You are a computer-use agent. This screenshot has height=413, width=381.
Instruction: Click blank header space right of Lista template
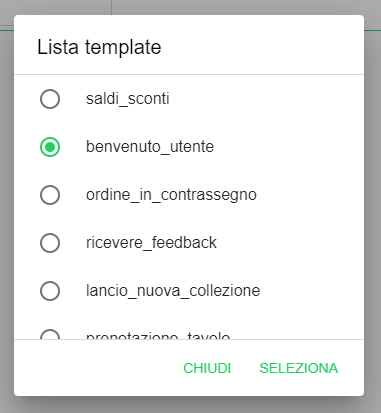(x=262, y=47)
